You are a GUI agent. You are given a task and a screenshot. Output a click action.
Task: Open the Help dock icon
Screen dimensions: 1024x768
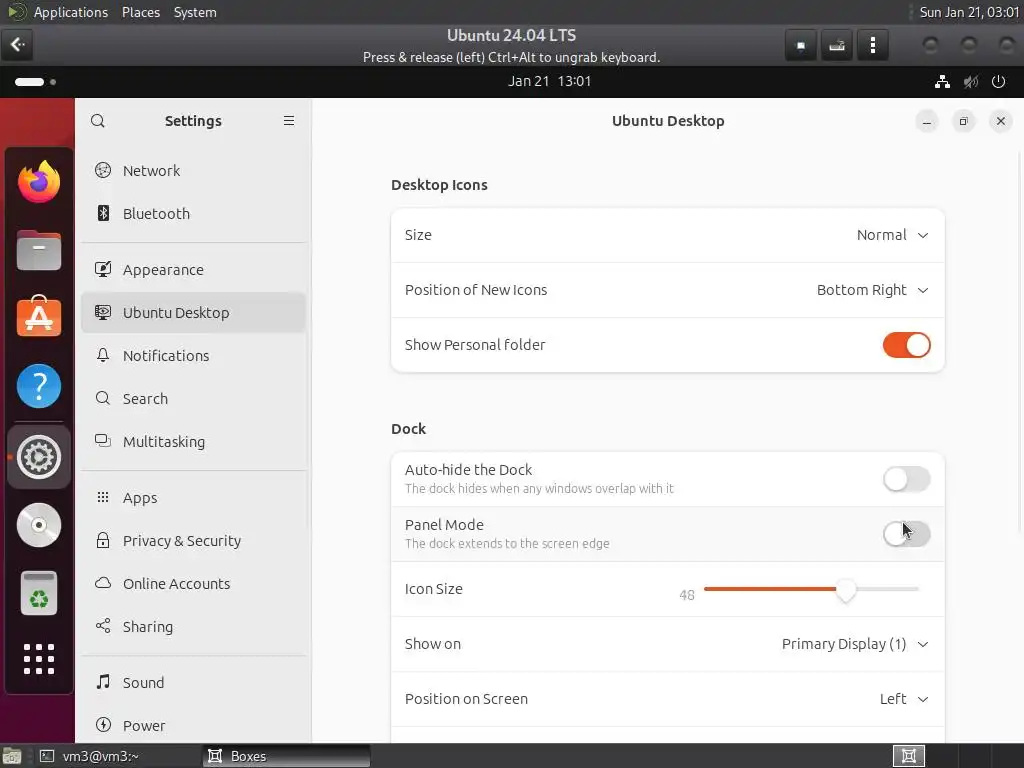(39, 386)
